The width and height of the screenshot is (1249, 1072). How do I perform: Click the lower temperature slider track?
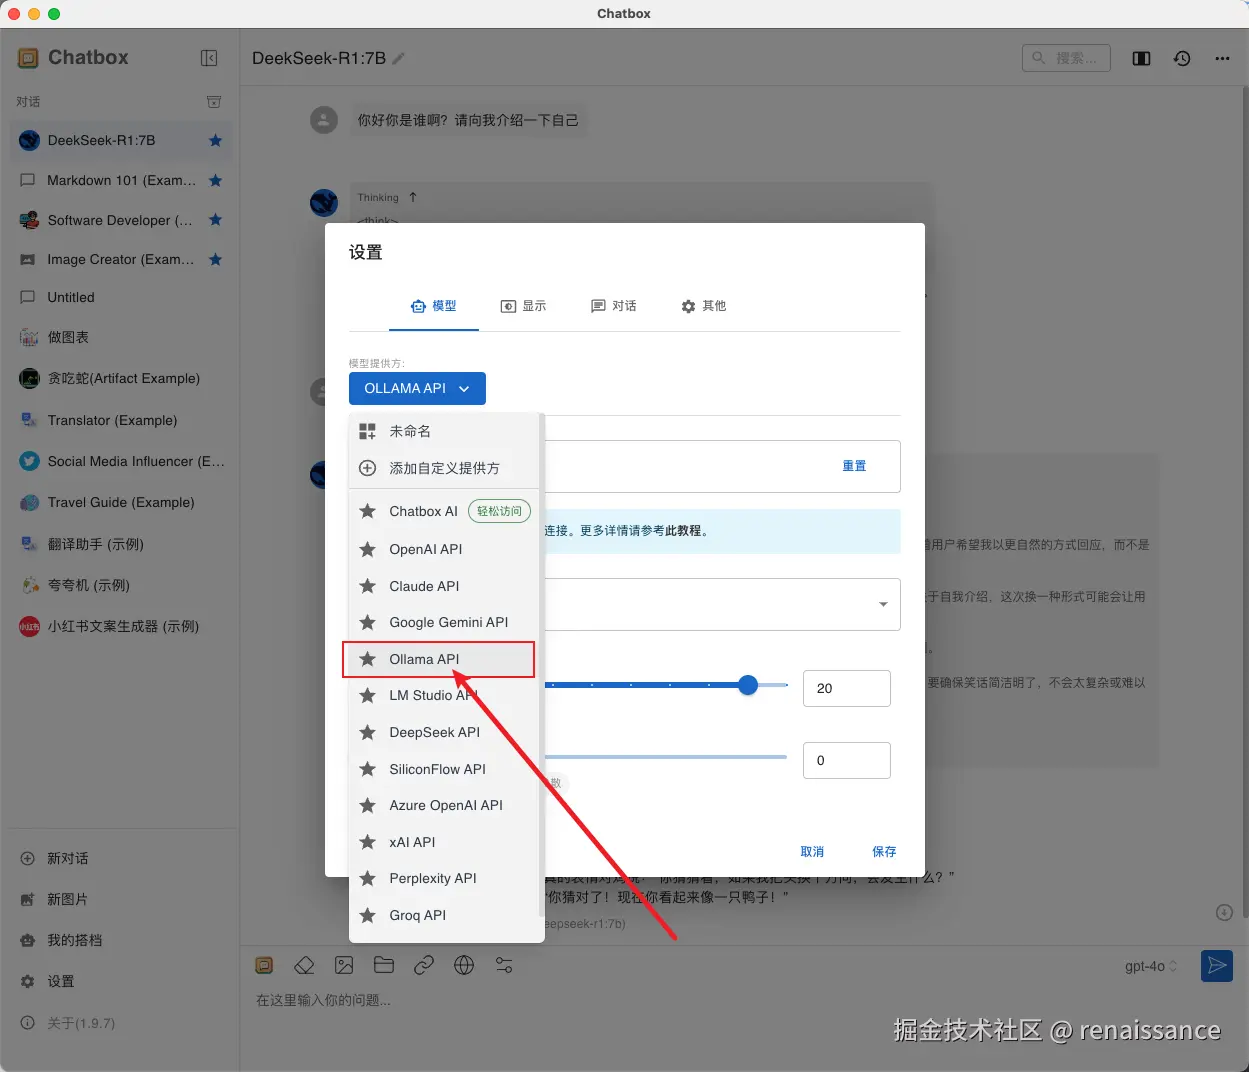(666, 757)
